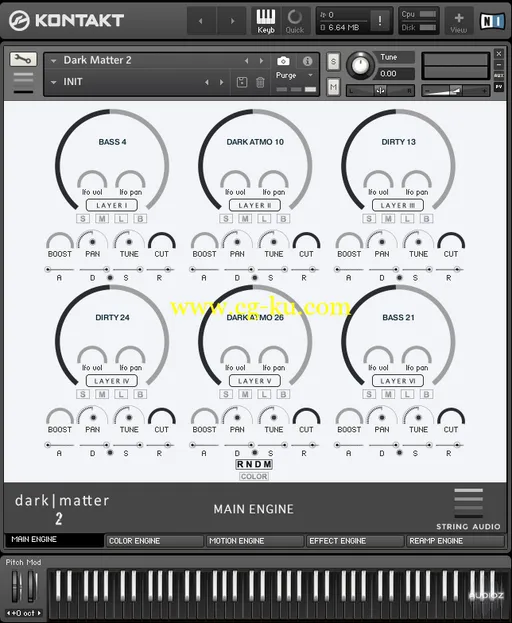The width and height of the screenshot is (512, 623).
Task: Toggle the B button on Layer I
Action: coord(140,219)
